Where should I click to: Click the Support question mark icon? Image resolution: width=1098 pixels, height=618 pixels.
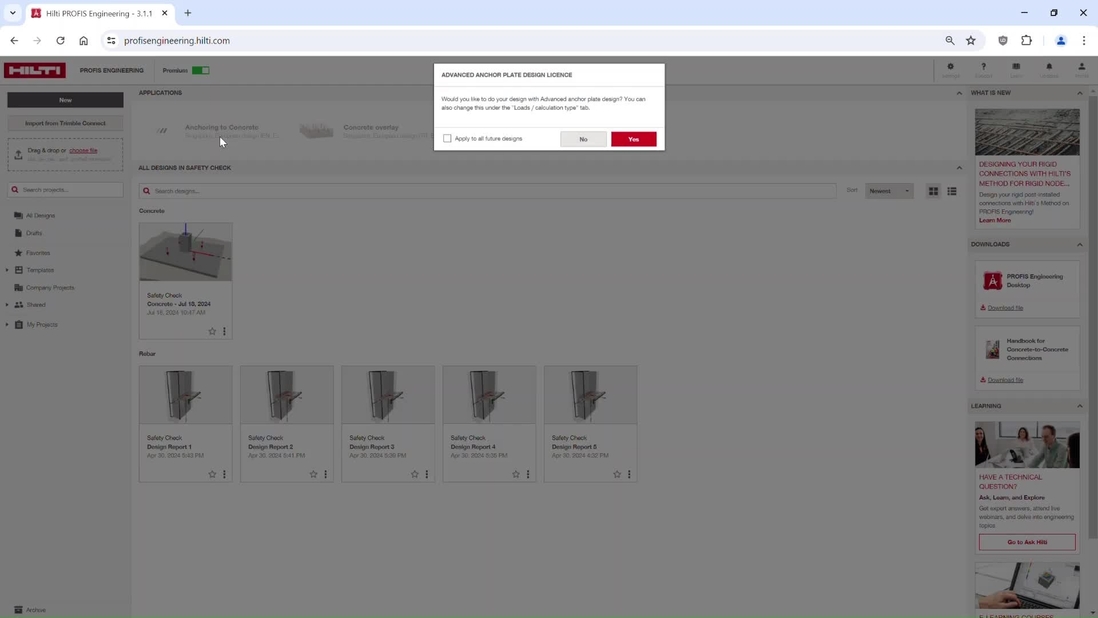pyautogui.click(x=983, y=66)
